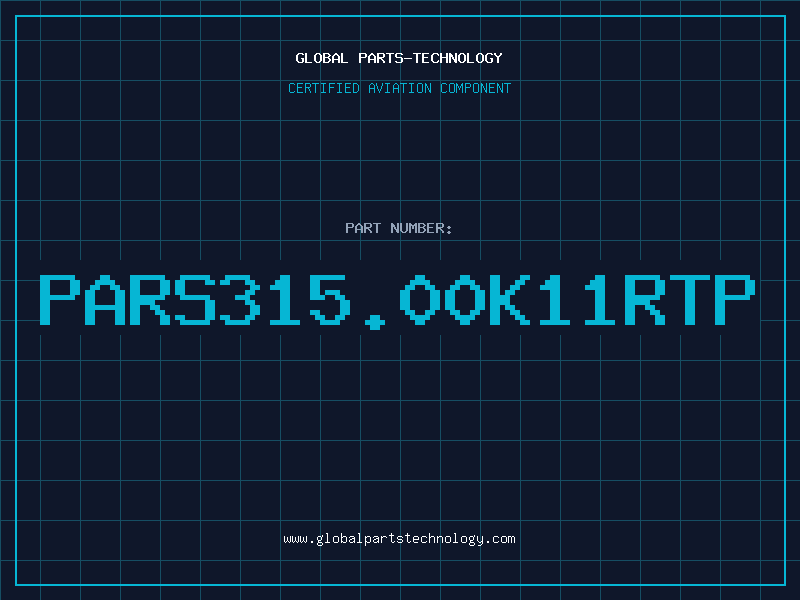Viewport: 800px width, 600px height.
Task: Click the .com ending of the website address
Action: coord(499,539)
